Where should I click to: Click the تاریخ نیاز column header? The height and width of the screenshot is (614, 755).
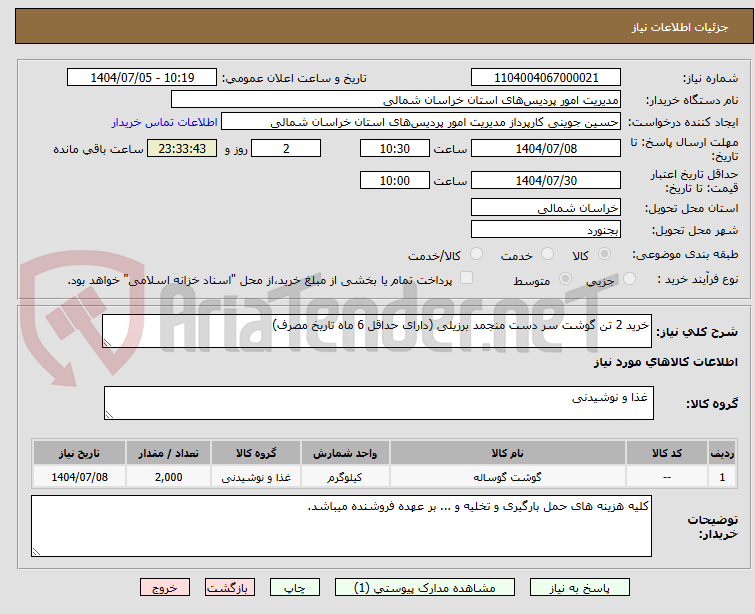(x=80, y=453)
